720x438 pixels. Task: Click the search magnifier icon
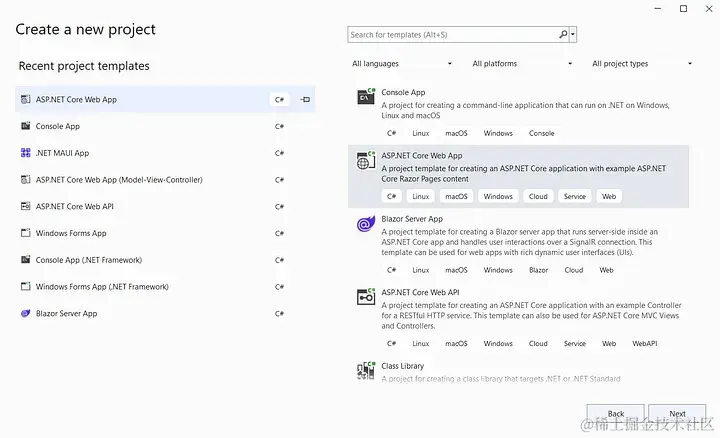(563, 34)
